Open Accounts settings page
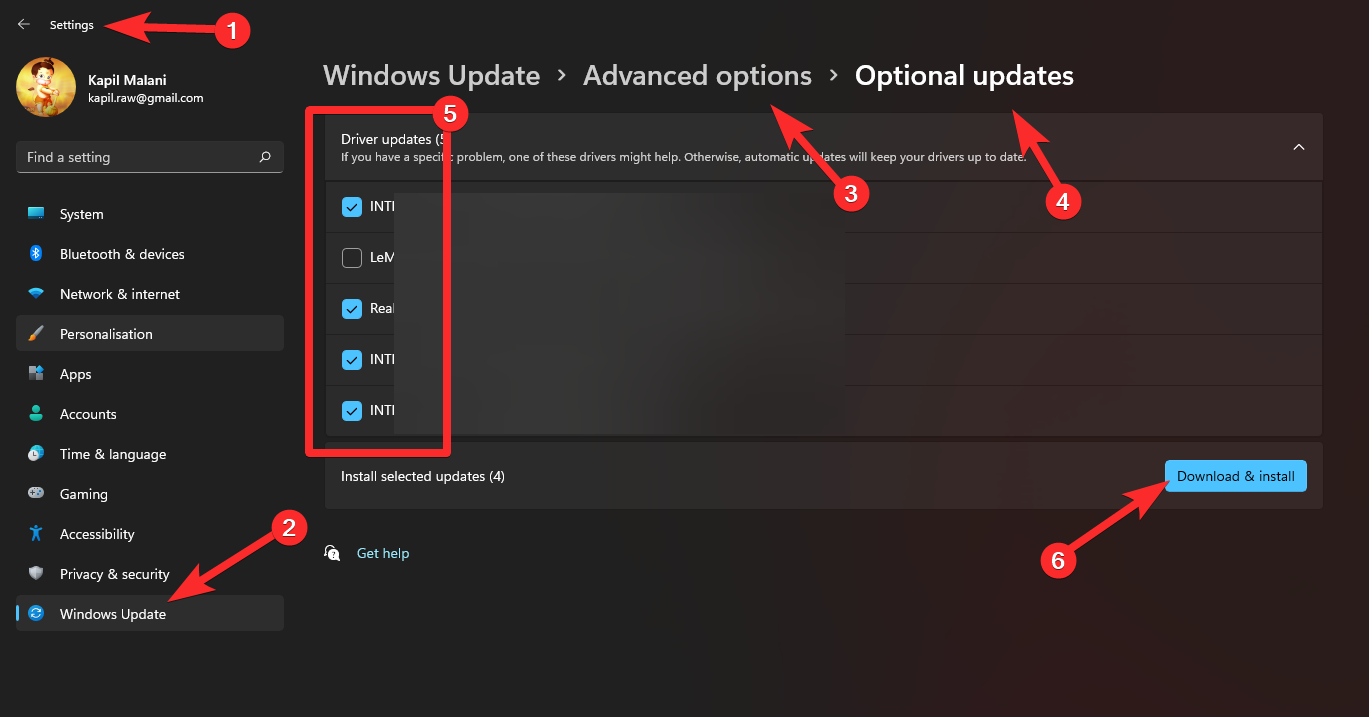The width and height of the screenshot is (1369, 717). coord(150,414)
